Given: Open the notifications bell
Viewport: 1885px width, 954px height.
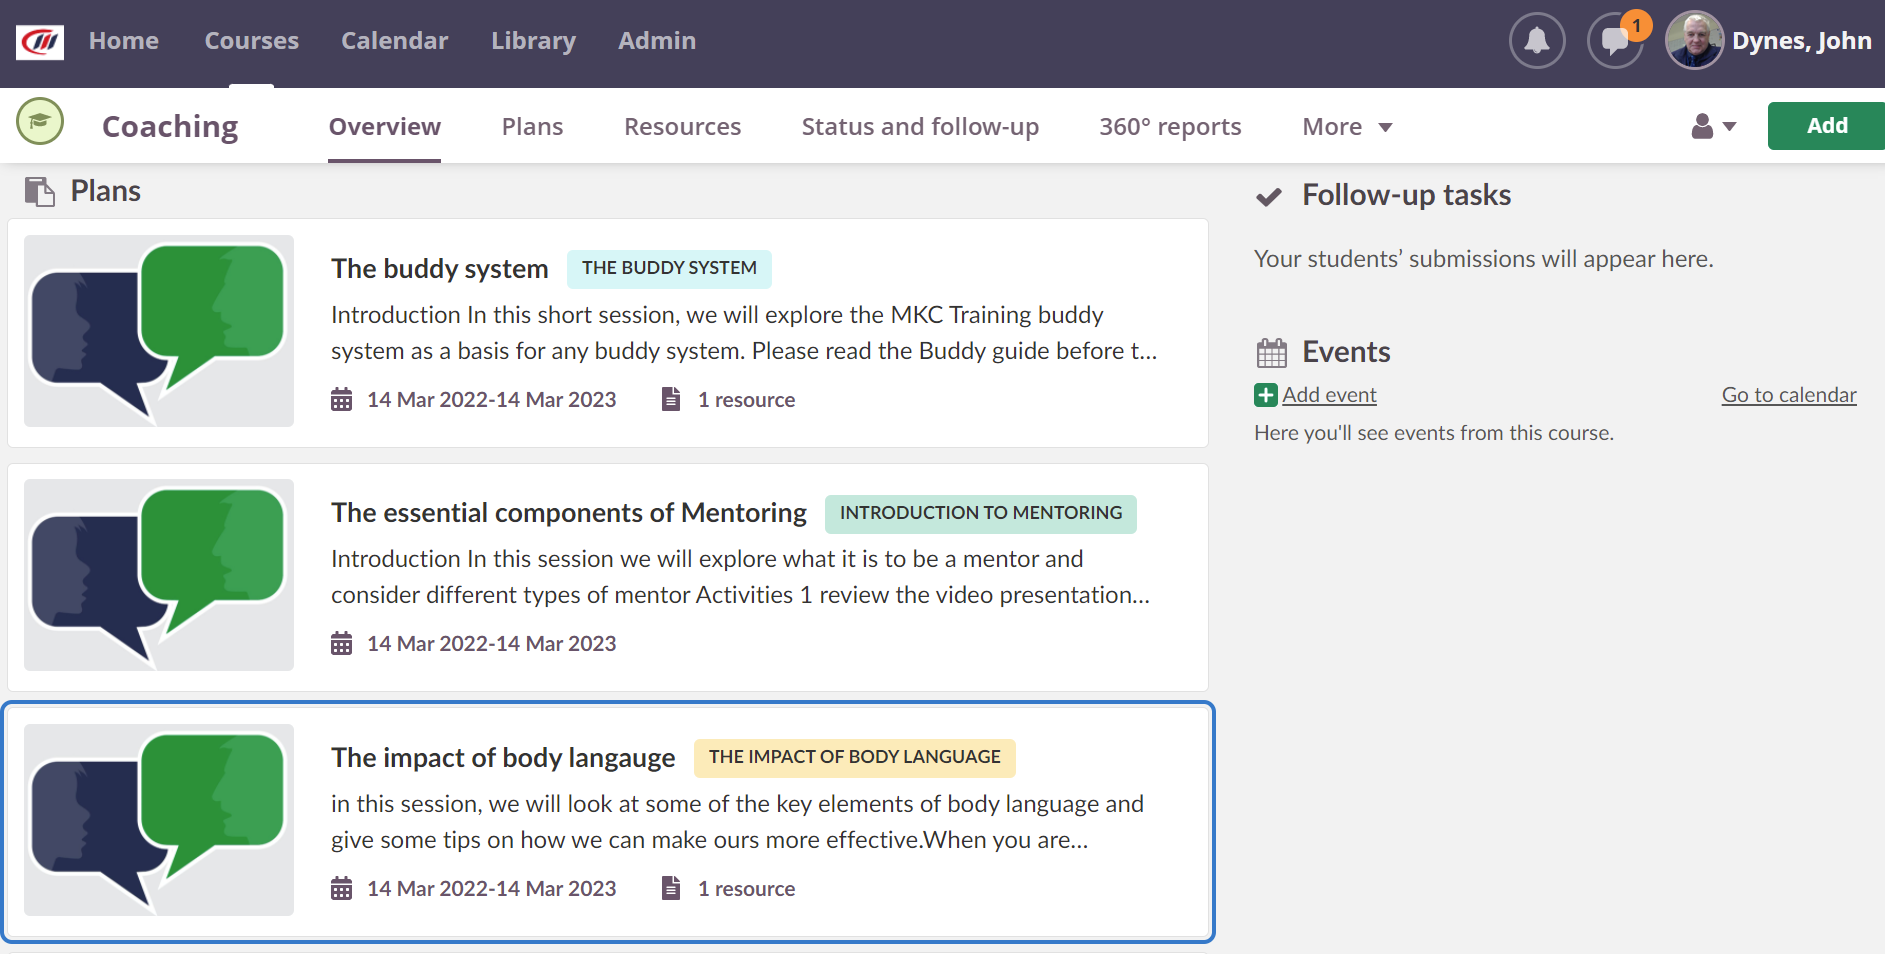Looking at the screenshot, I should (x=1536, y=41).
